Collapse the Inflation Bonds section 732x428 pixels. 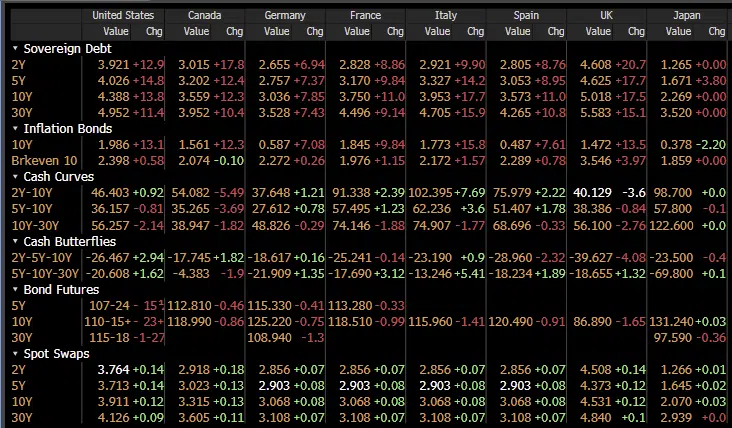pos(15,129)
